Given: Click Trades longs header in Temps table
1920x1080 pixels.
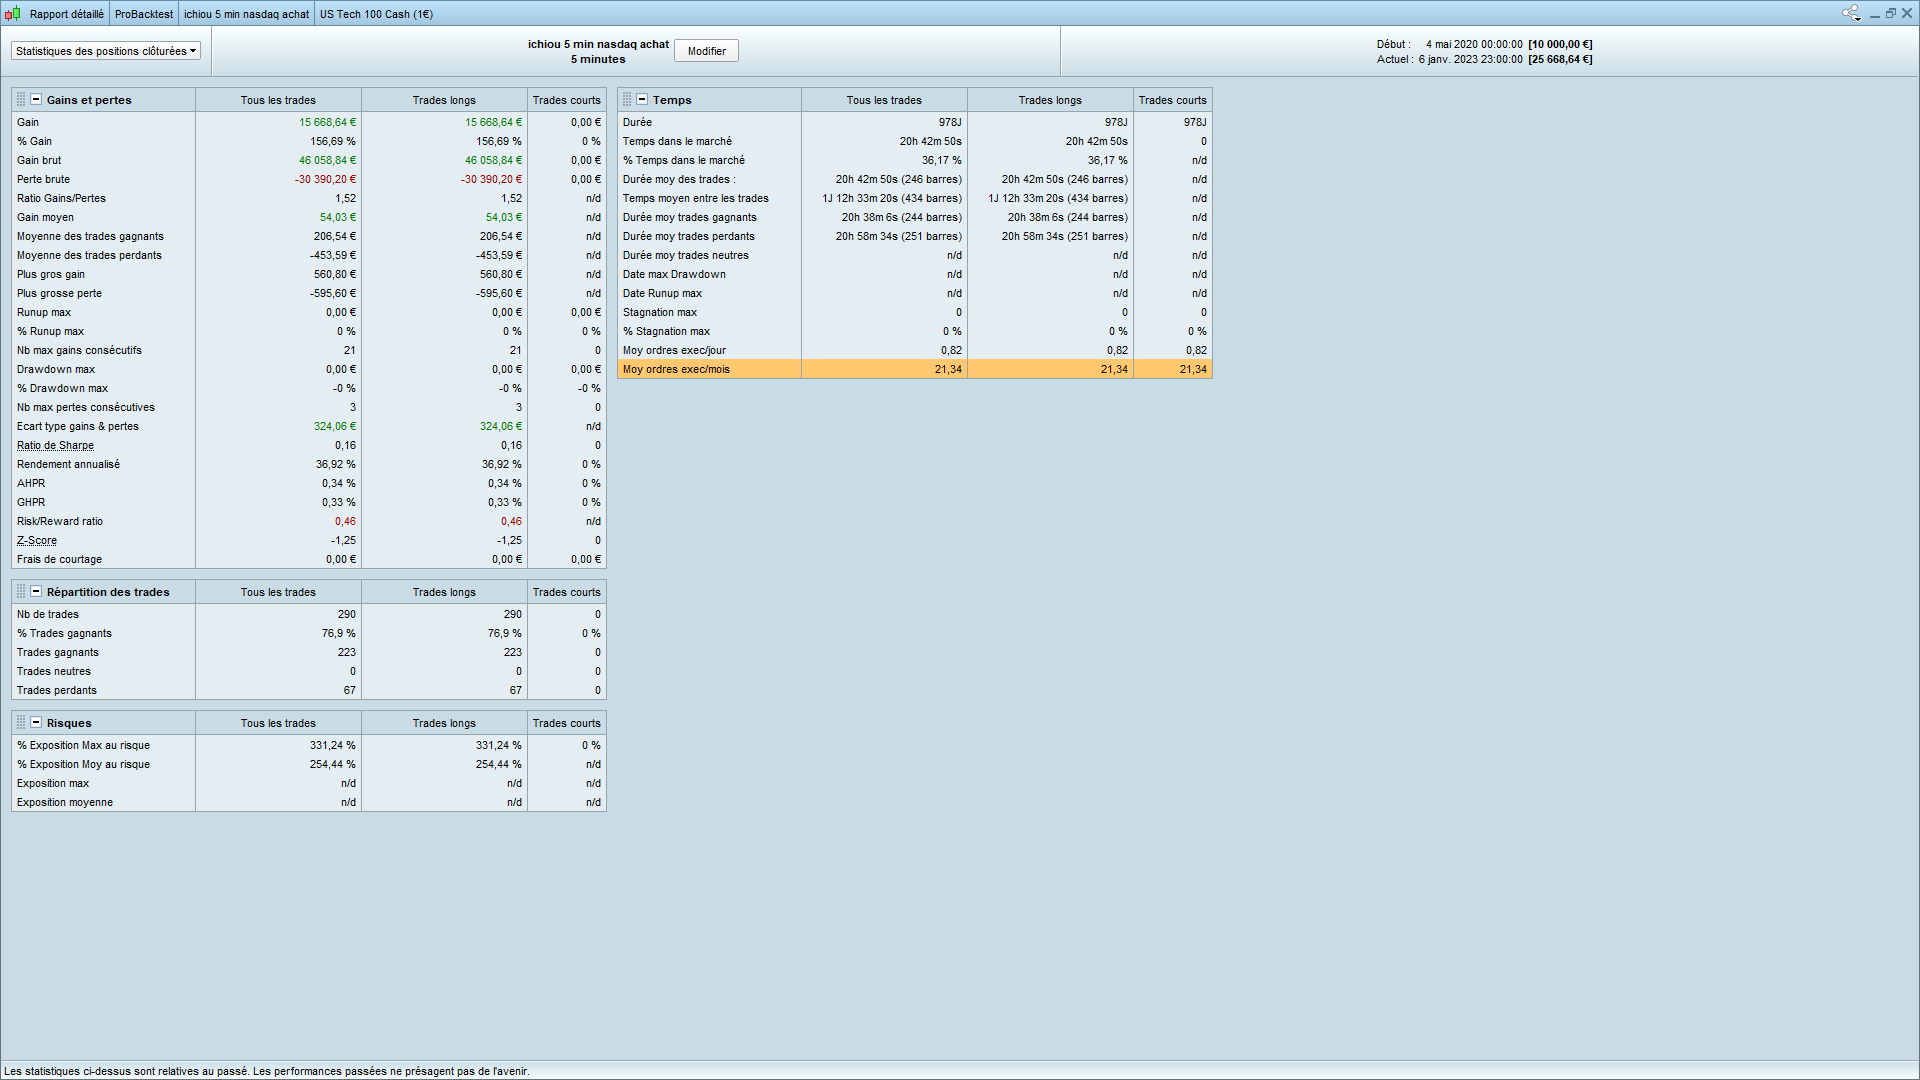Looking at the screenshot, I should tap(1049, 100).
